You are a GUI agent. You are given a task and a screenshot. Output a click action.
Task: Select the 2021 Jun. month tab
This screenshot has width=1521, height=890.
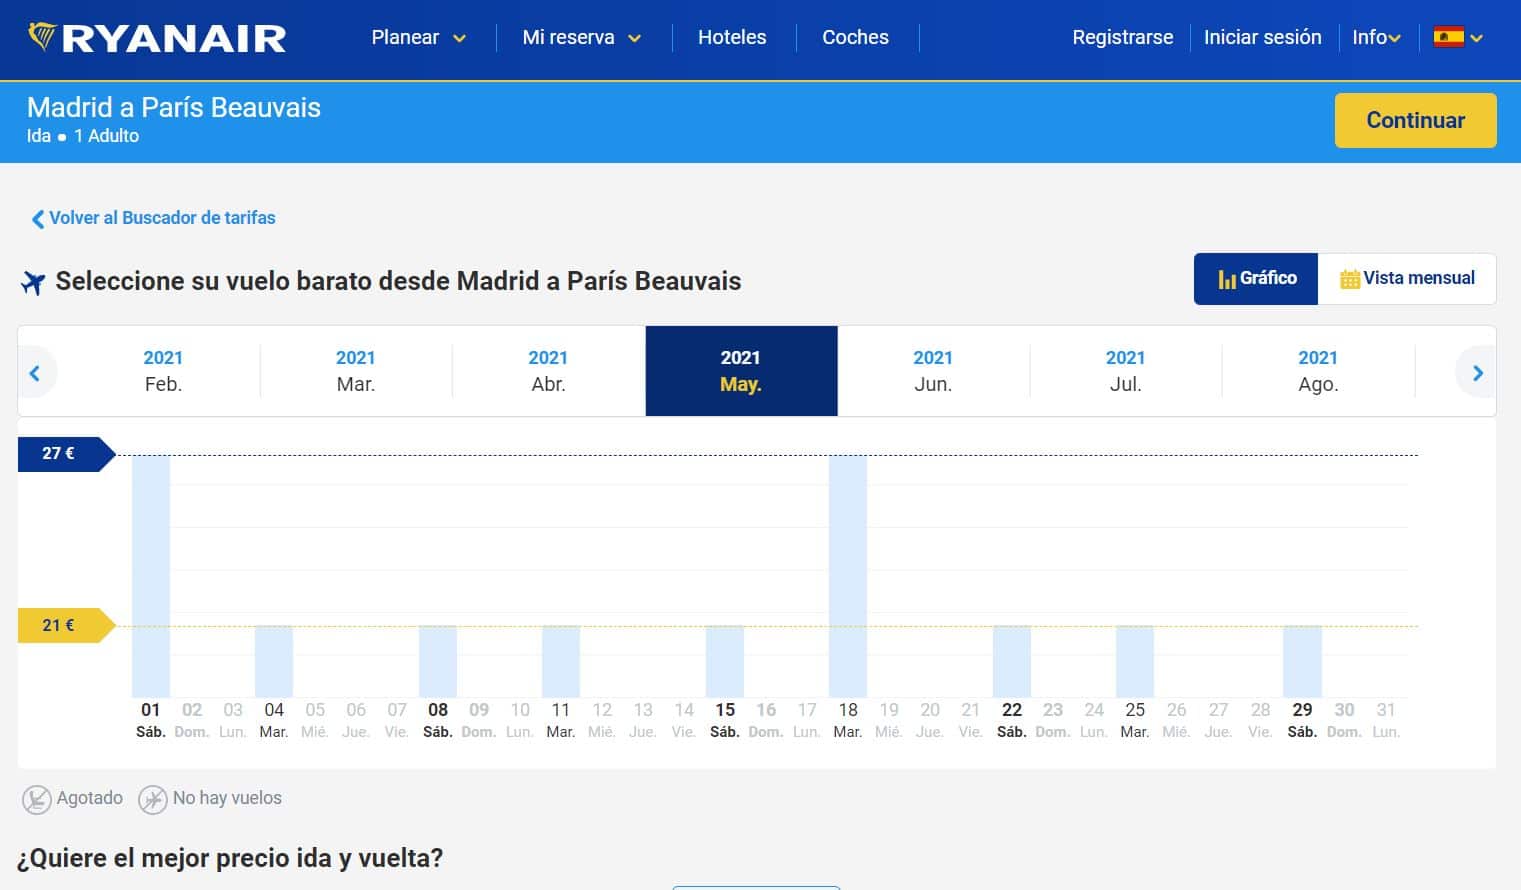933,371
